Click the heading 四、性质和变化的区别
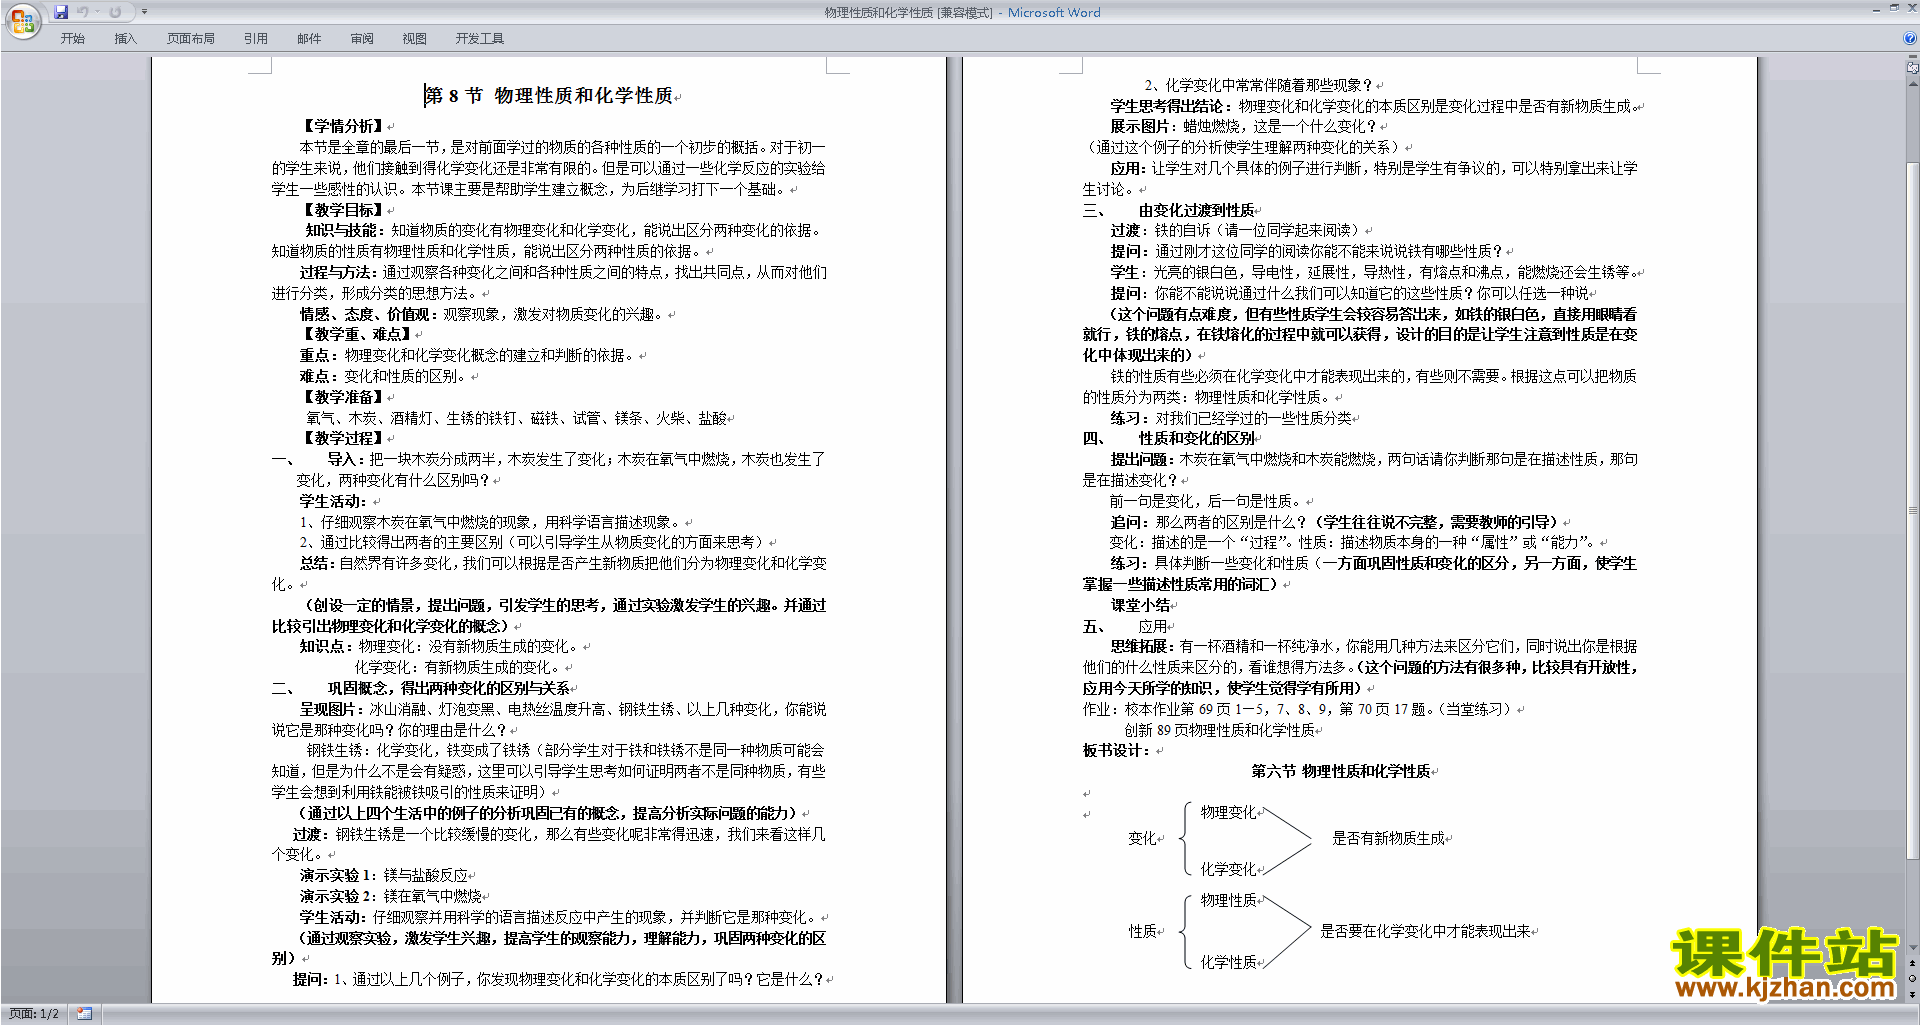This screenshot has width=1920, height=1025. [x=1169, y=438]
